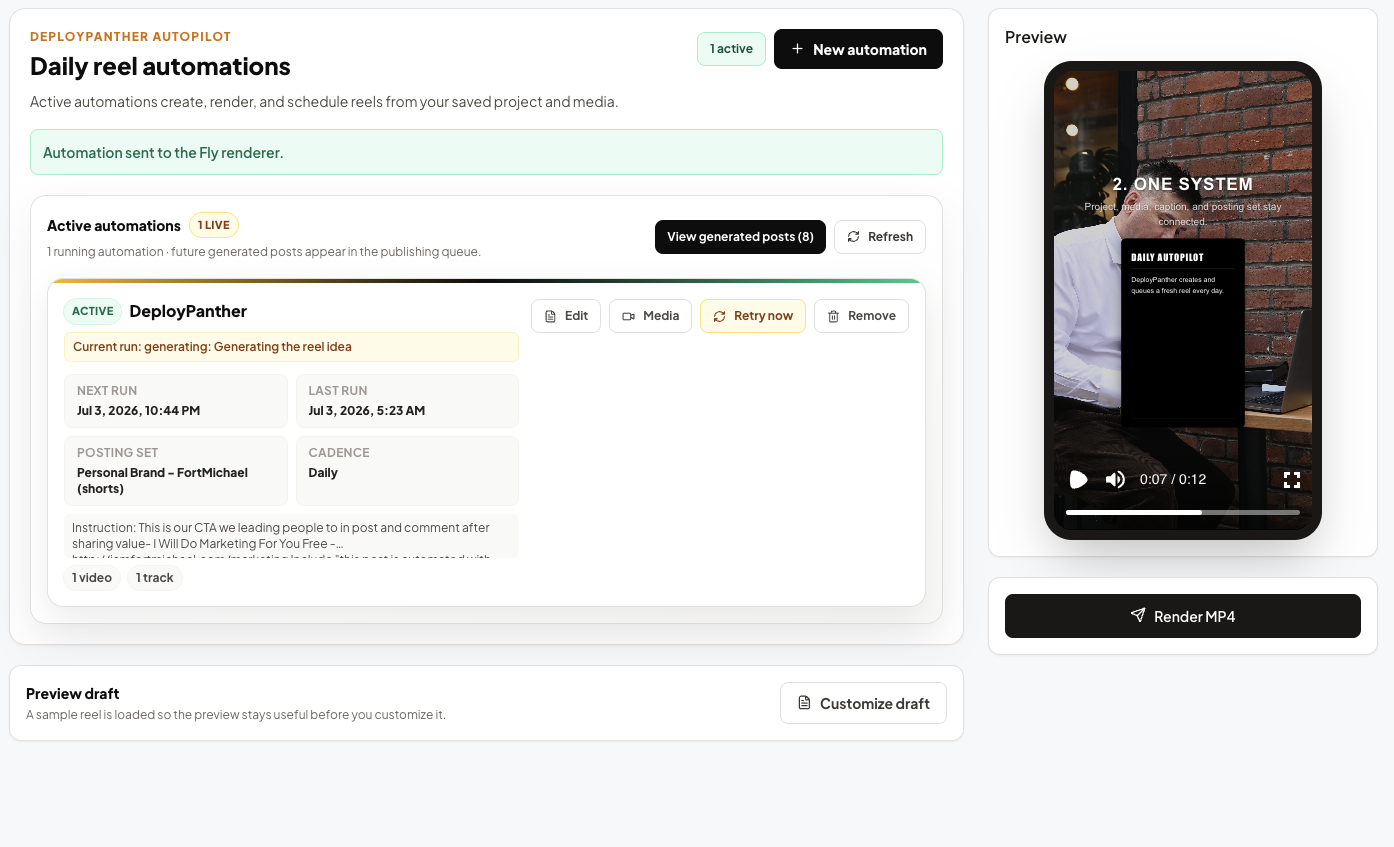This screenshot has height=847, width=1394.
Task: Click the Render MP4 button
Action: pos(1183,616)
